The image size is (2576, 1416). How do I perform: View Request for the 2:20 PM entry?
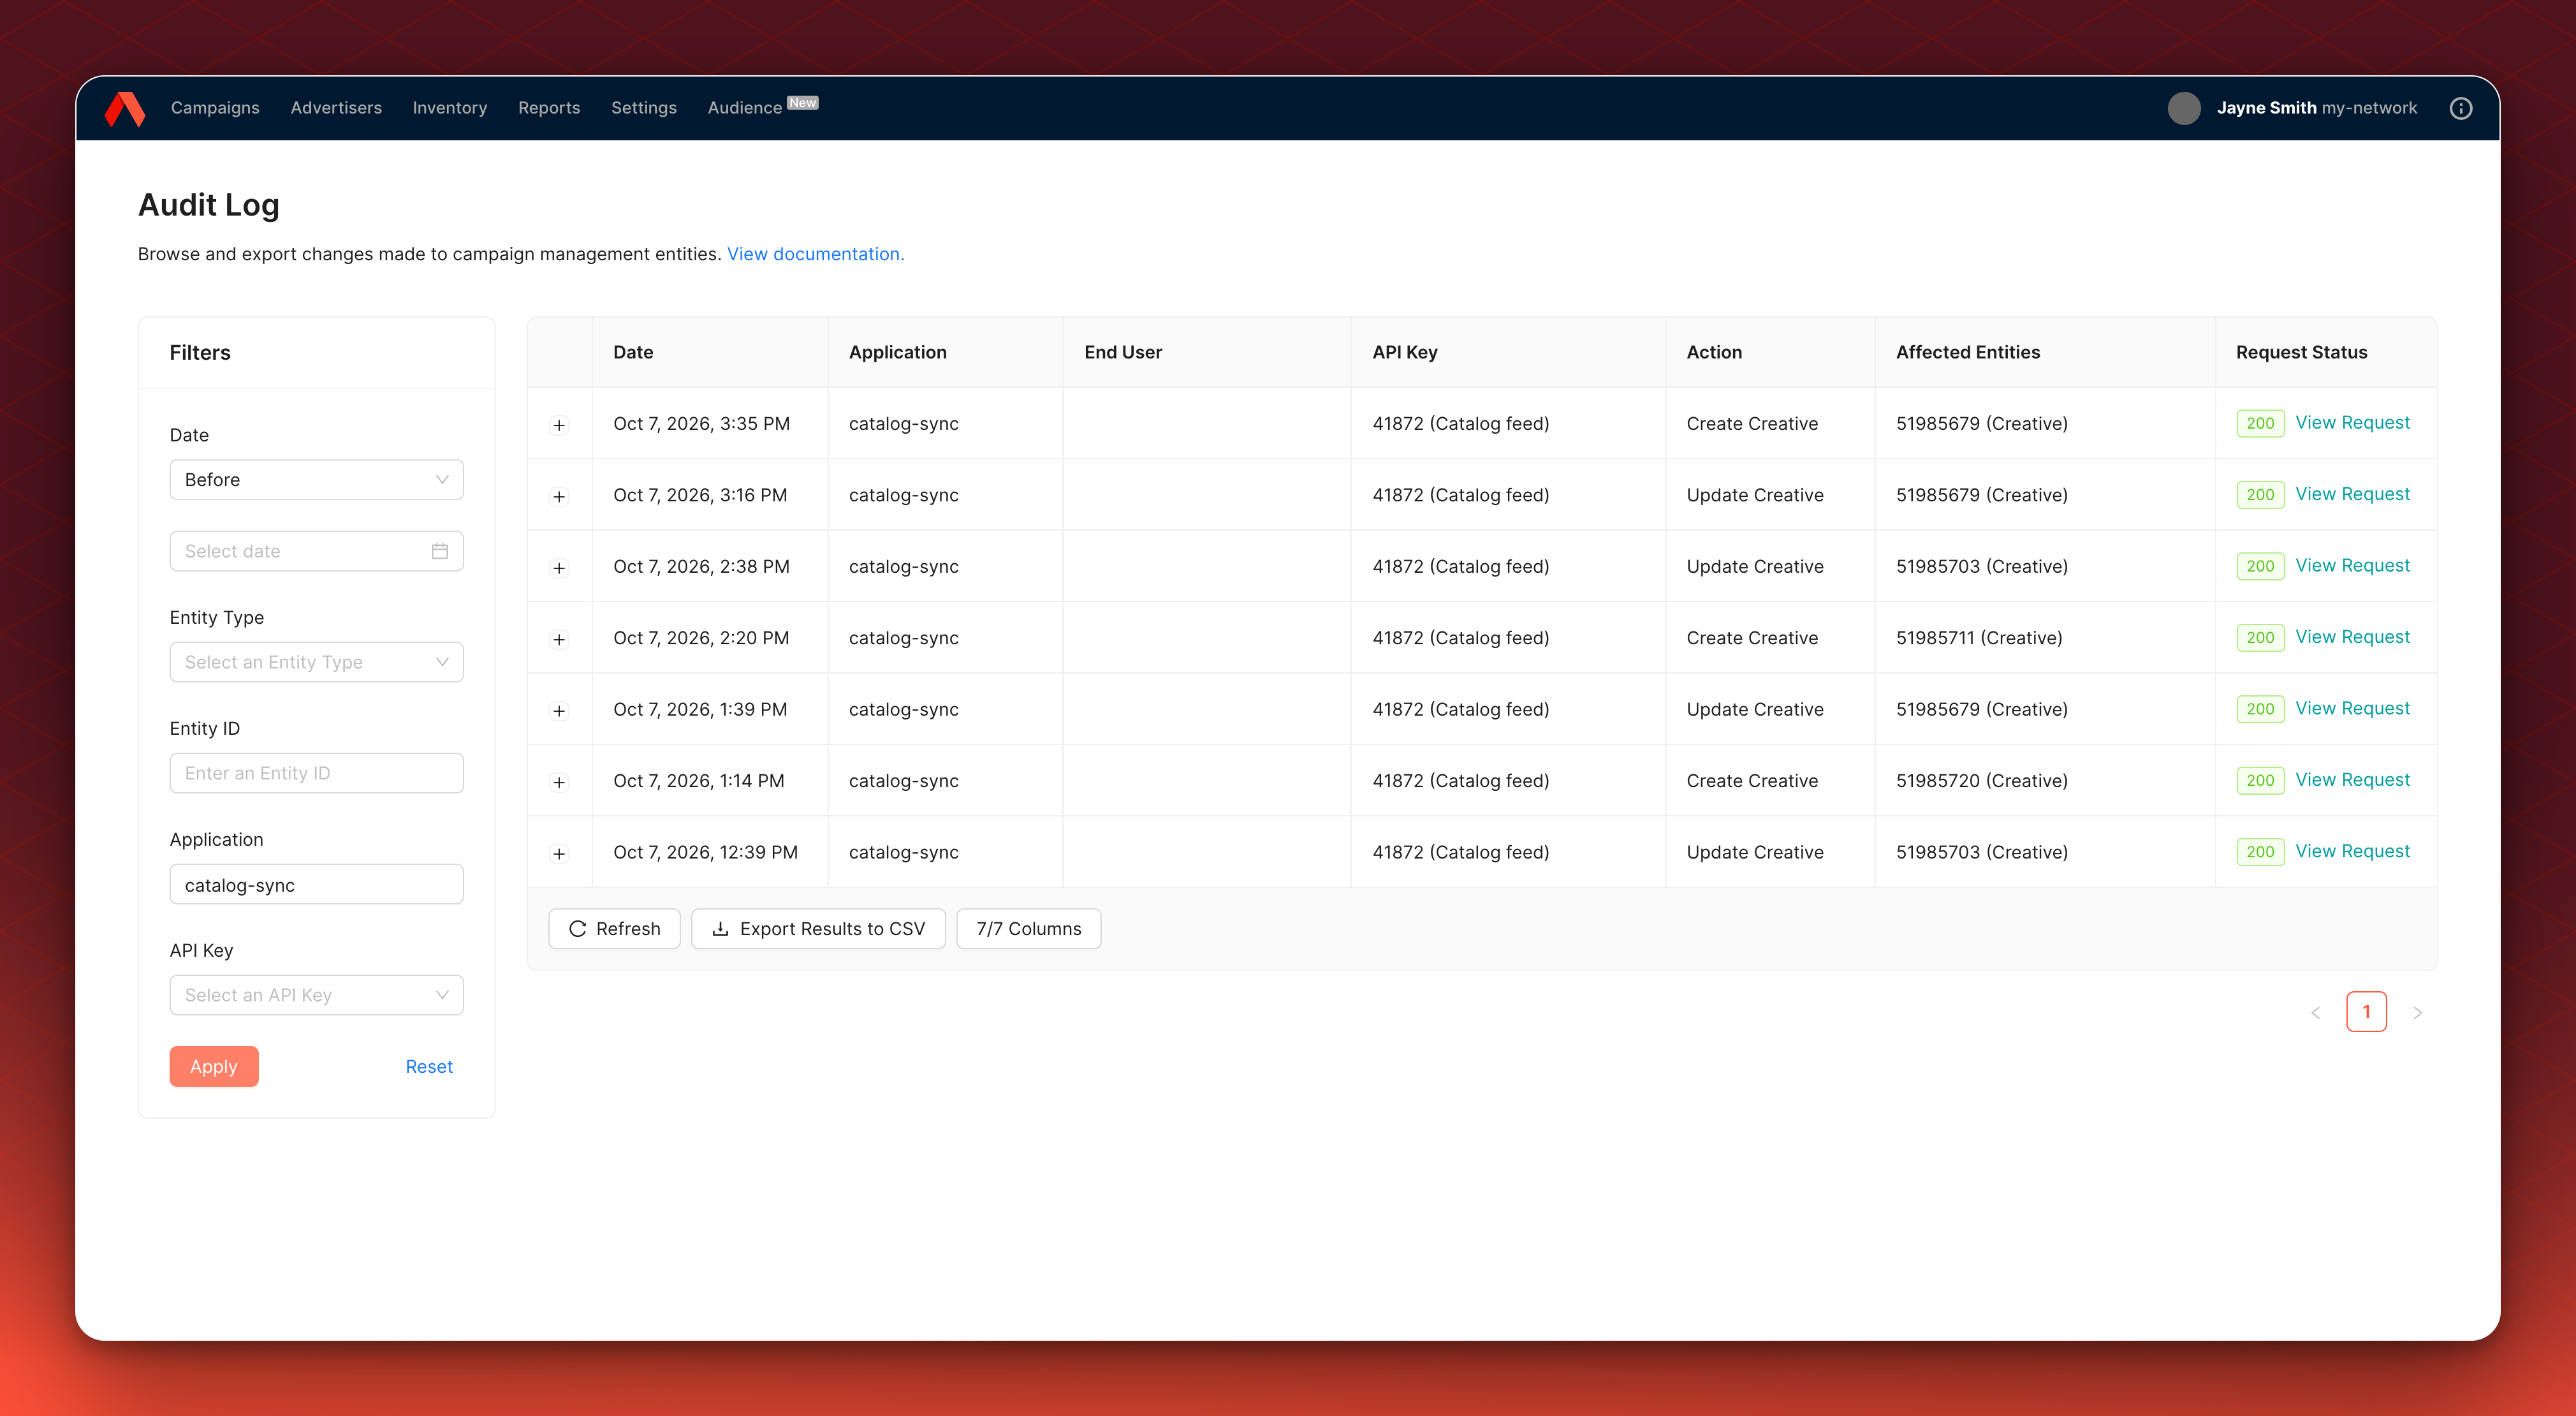(x=2352, y=637)
